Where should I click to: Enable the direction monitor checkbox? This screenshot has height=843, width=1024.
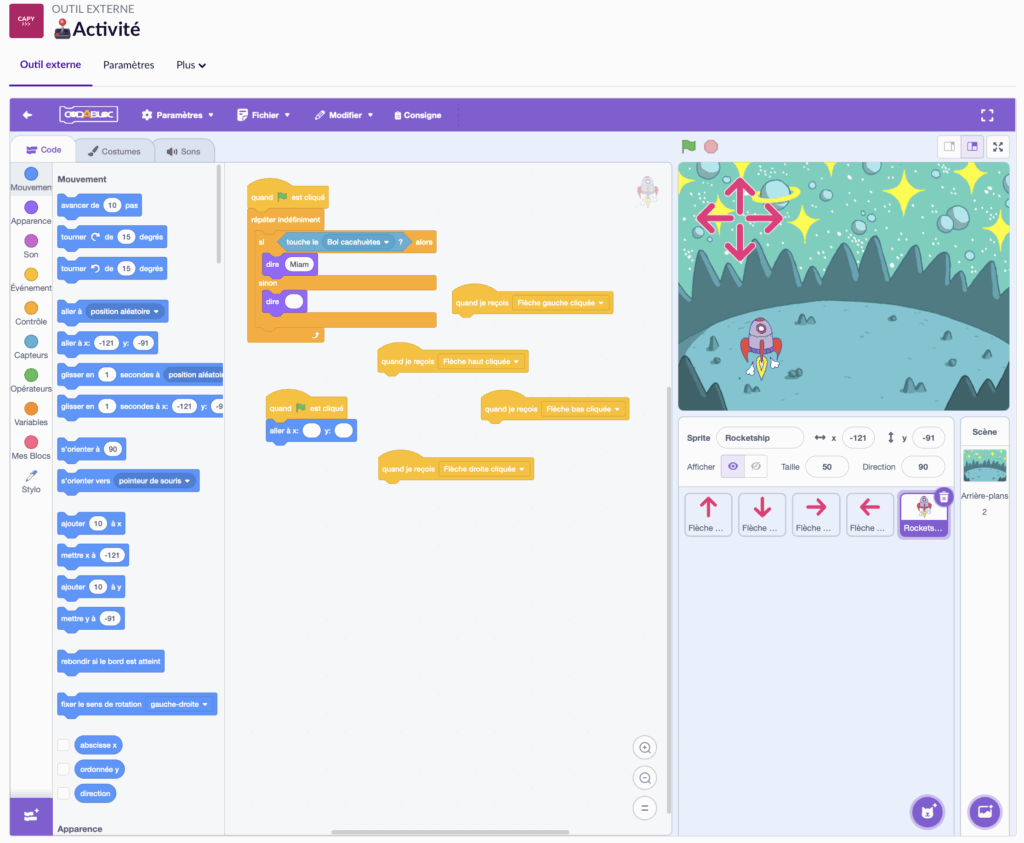tap(63, 793)
